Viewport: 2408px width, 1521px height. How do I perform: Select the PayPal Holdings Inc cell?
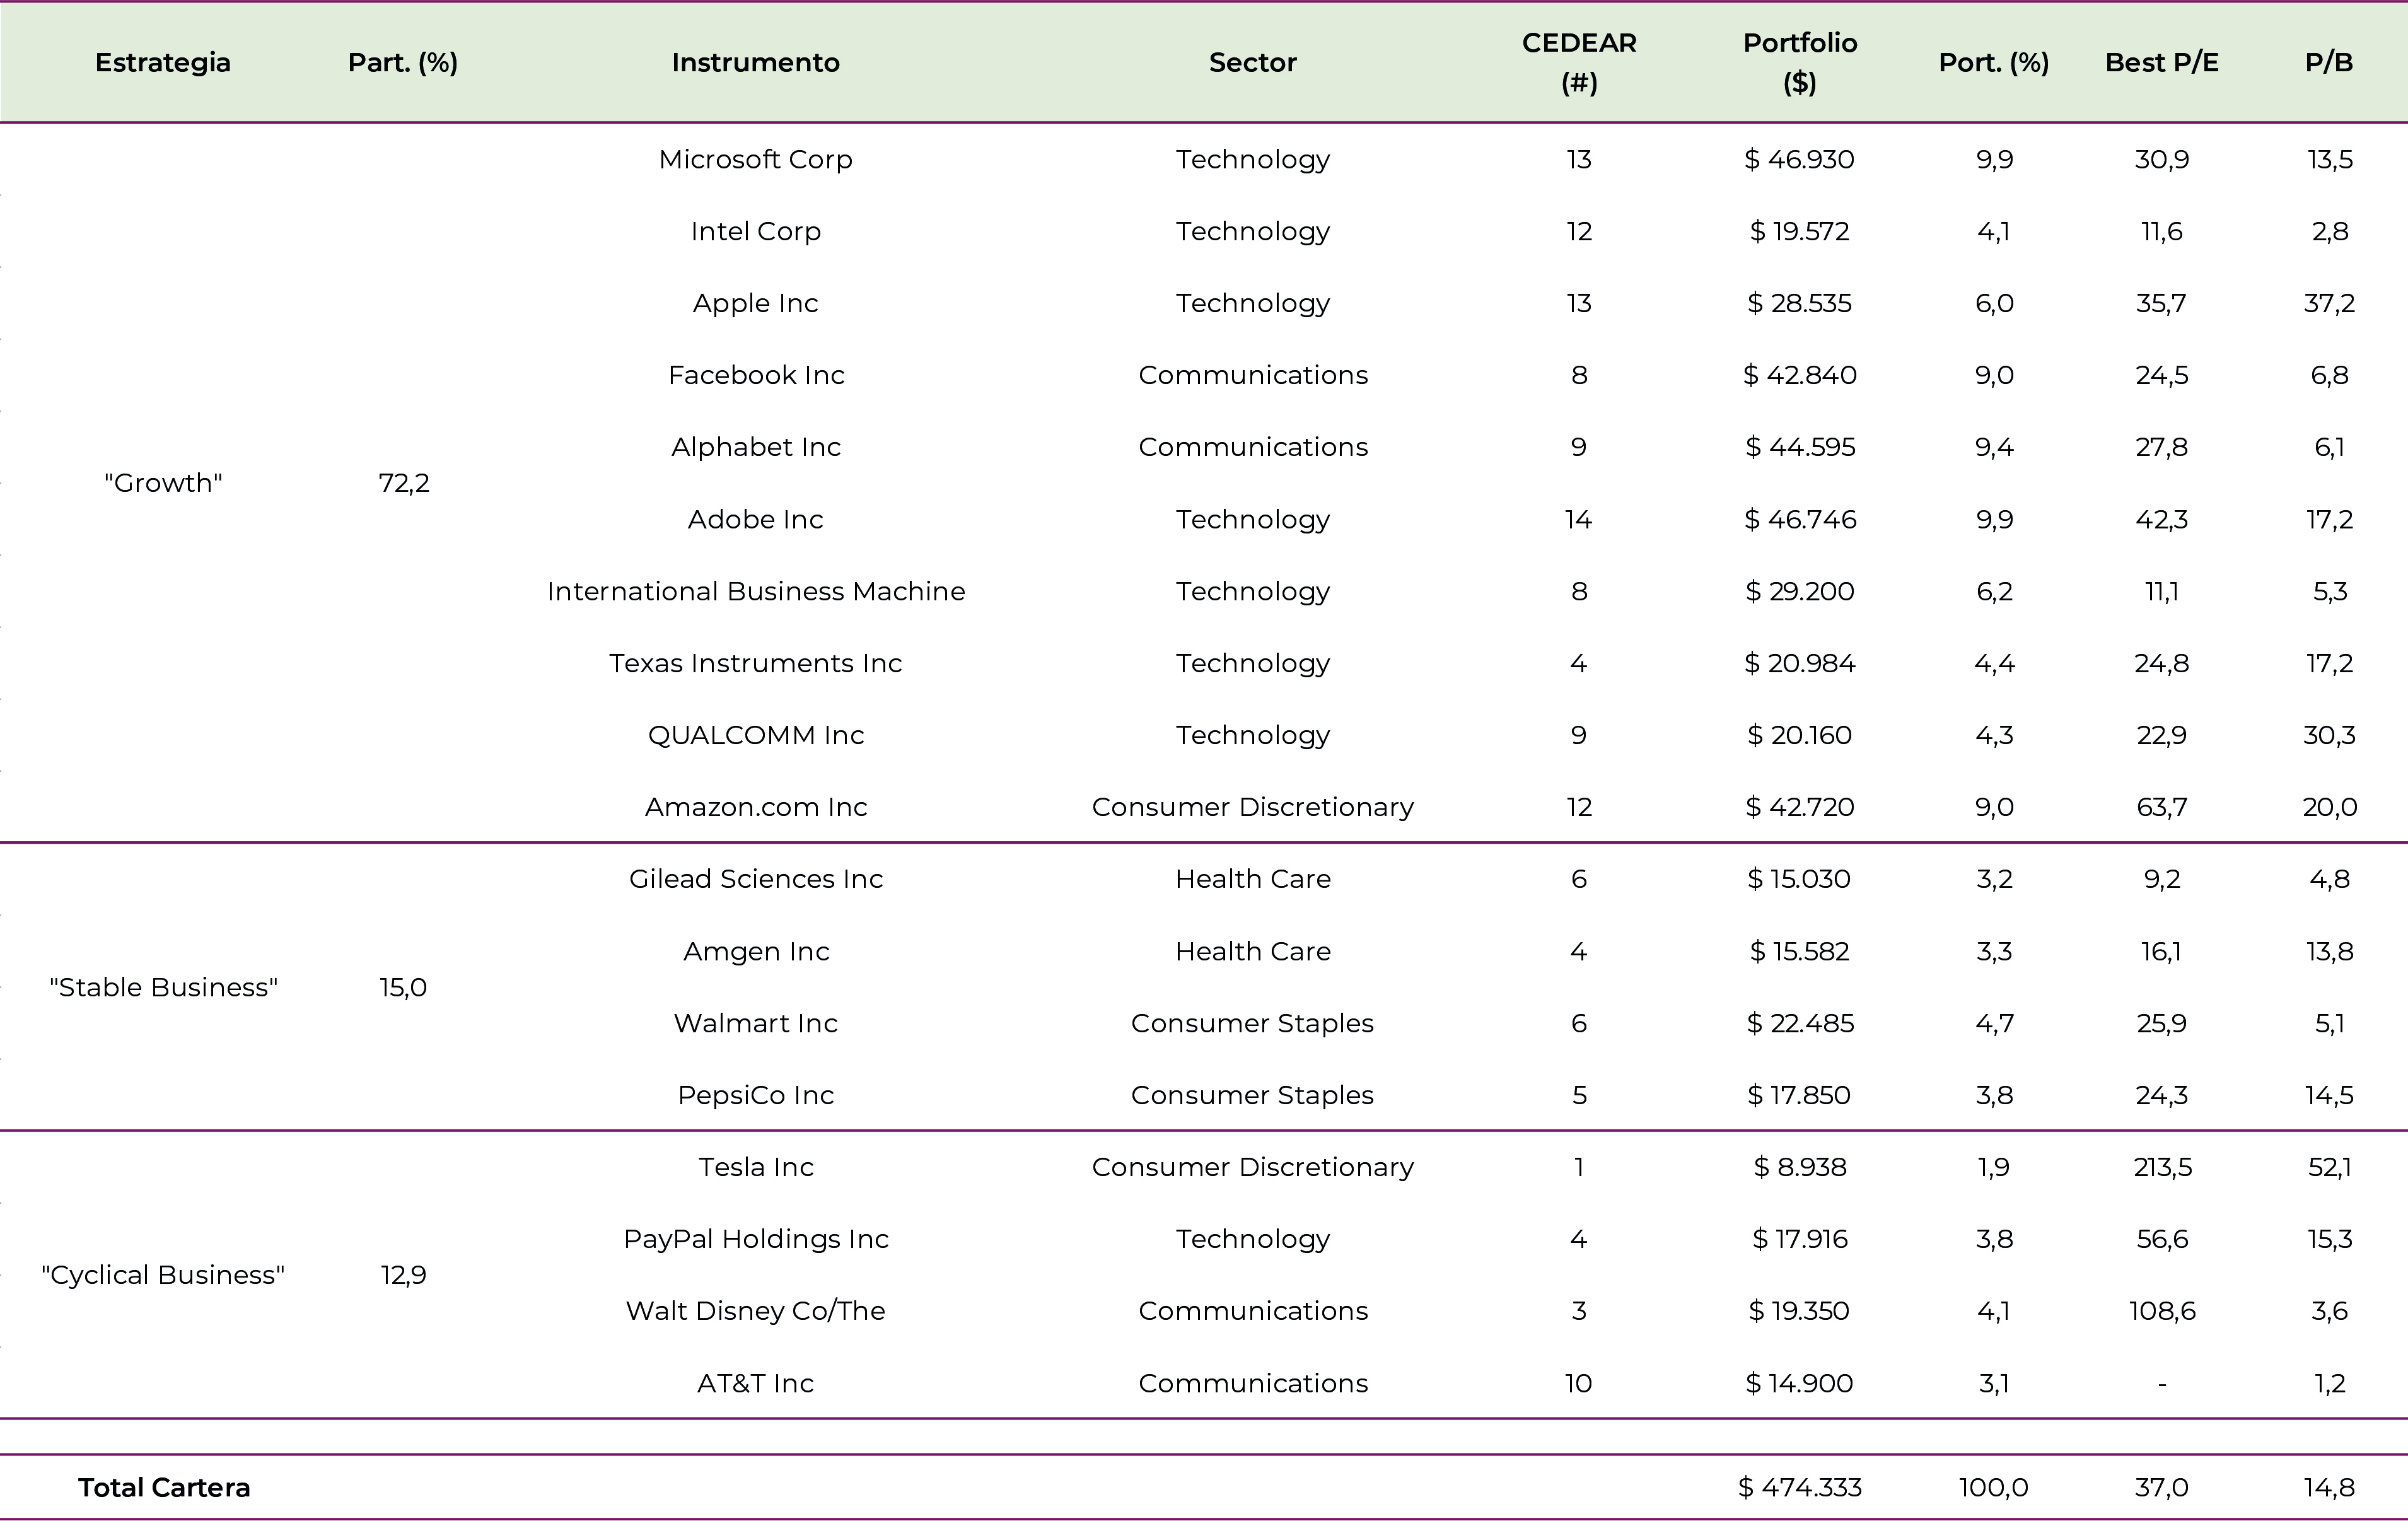click(755, 1239)
